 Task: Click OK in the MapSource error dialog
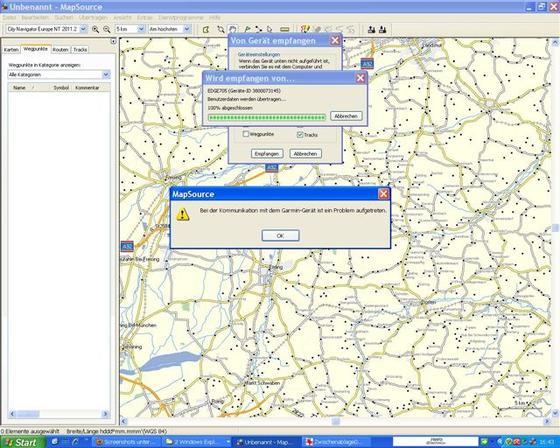coord(280,235)
